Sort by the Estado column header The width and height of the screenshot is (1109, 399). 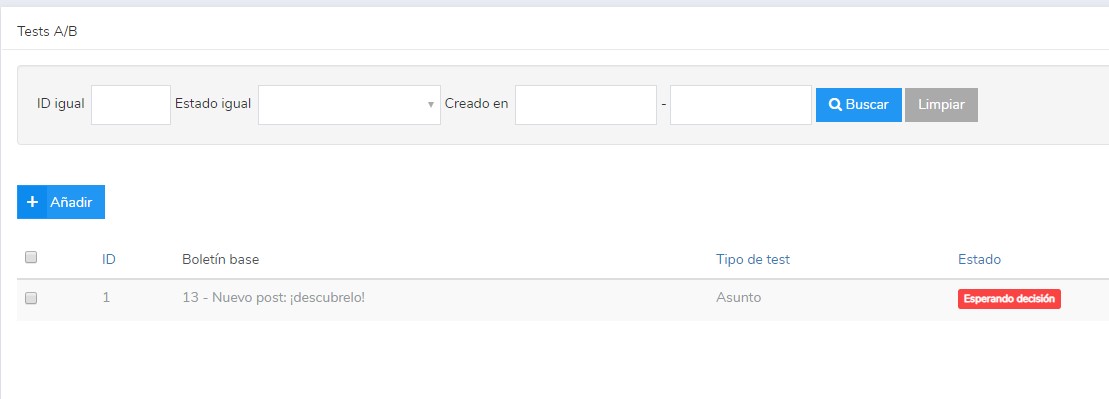(980, 260)
